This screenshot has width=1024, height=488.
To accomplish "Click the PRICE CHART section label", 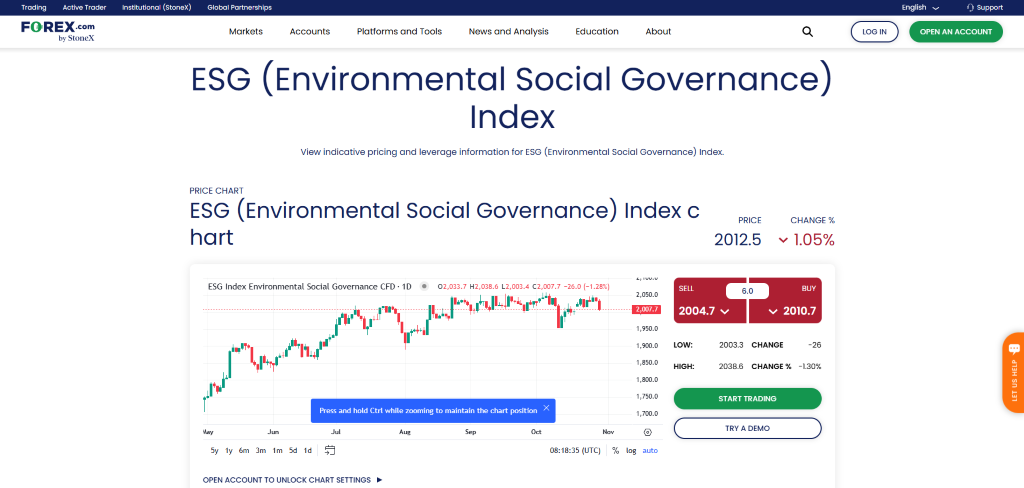I will coord(216,191).
